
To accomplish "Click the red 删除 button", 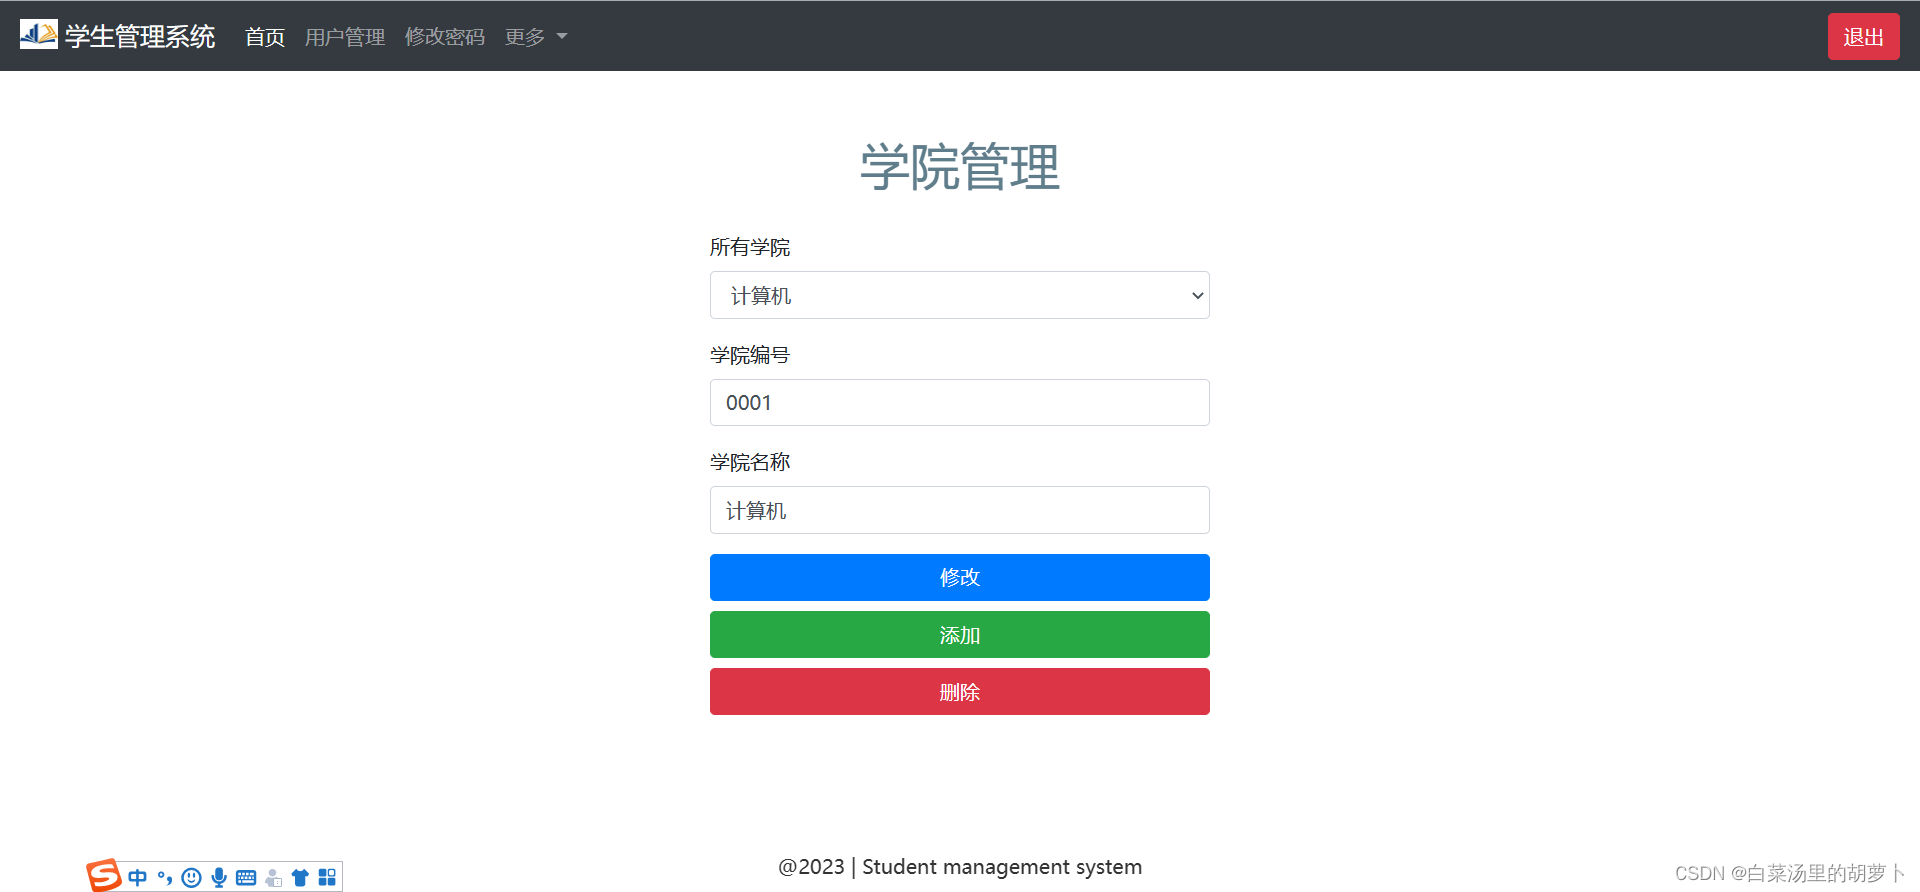I will coord(960,691).
